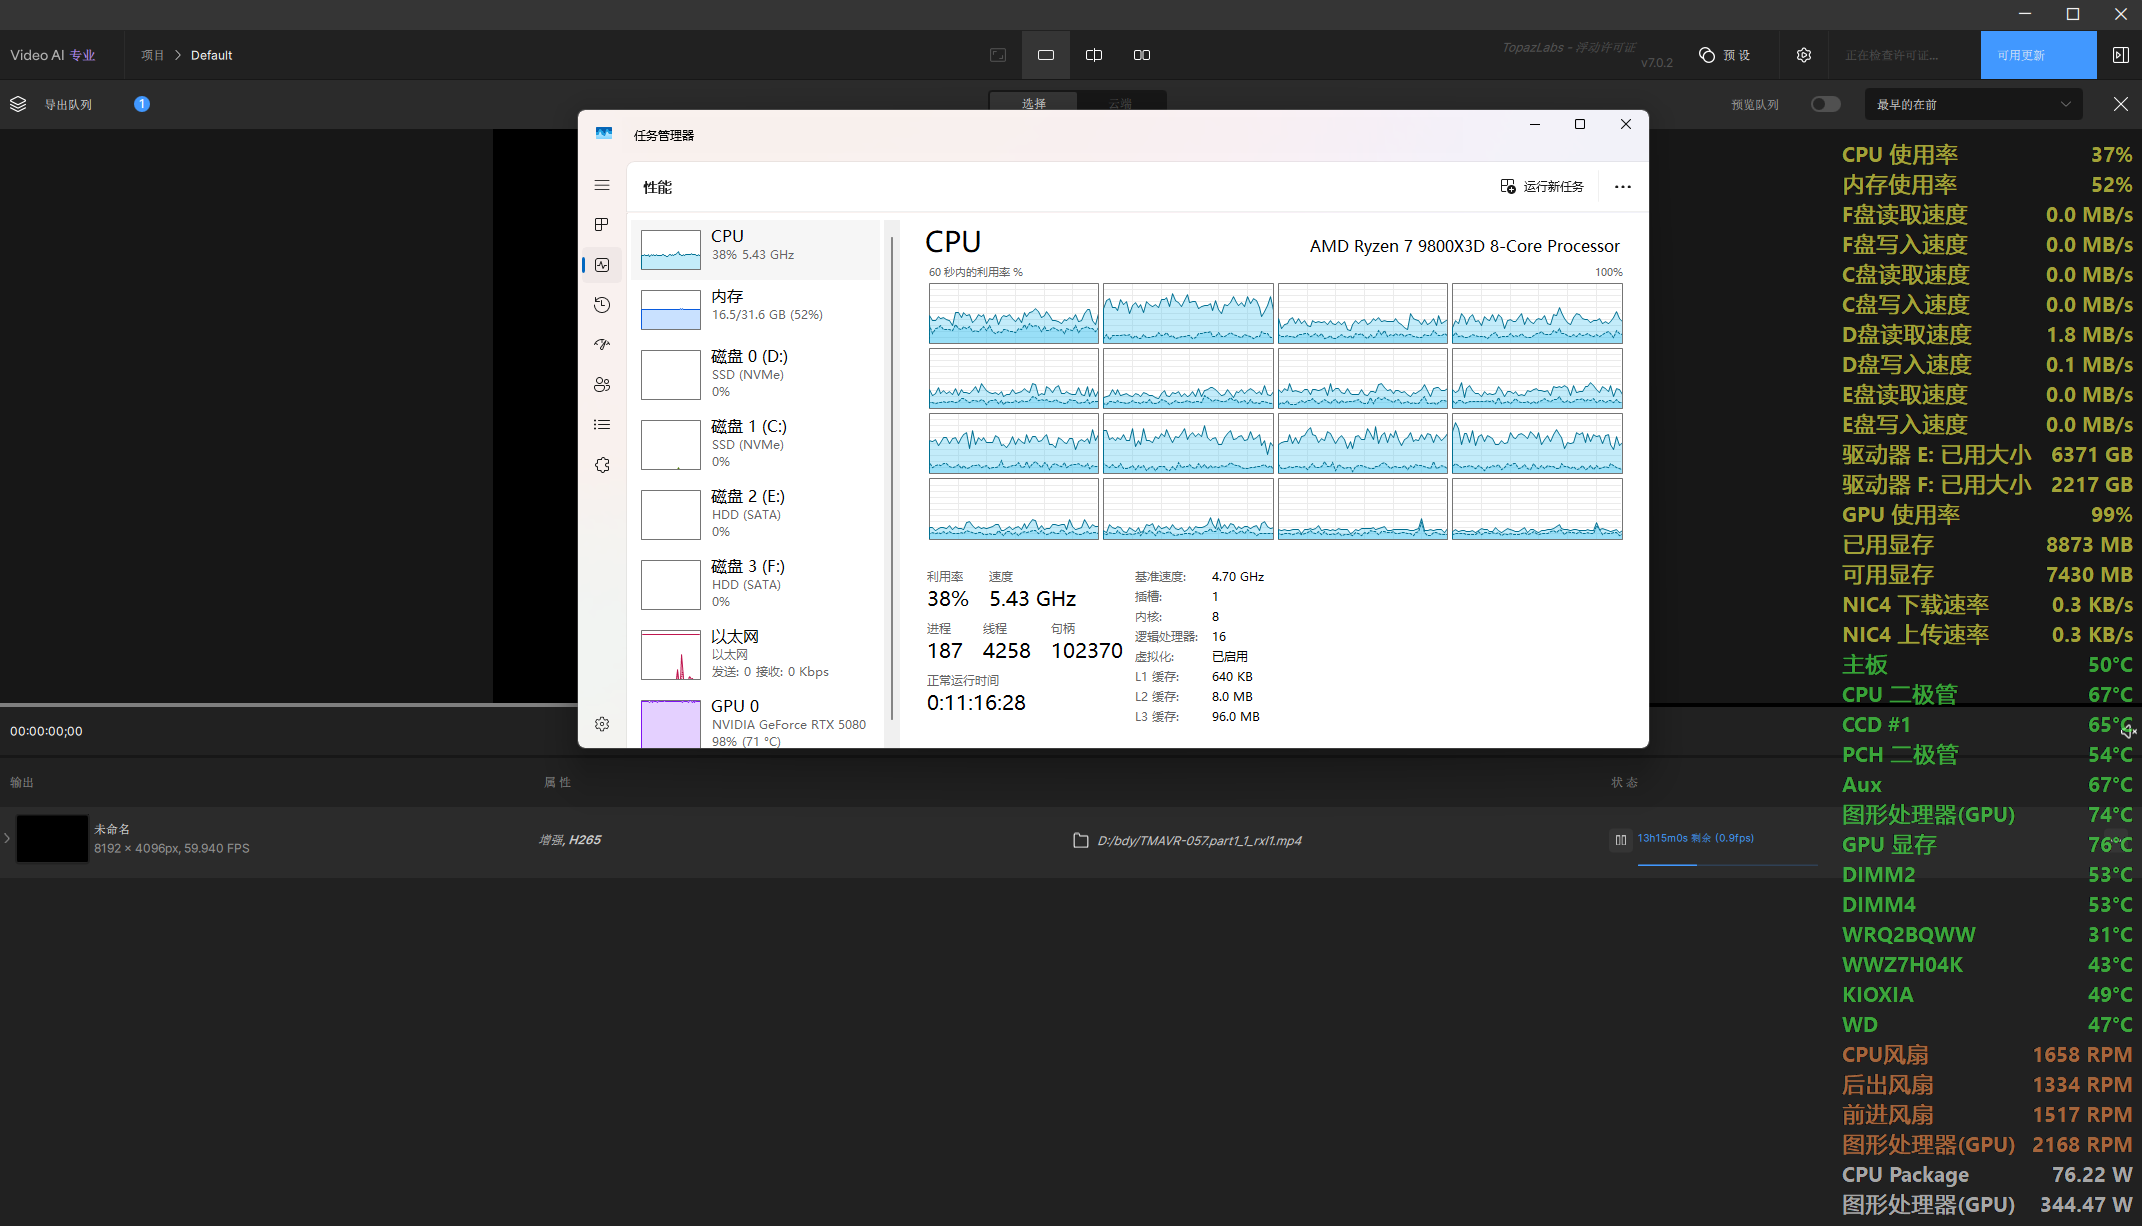This screenshot has height=1226, width=2142.
Task: Expand the 未命名 export row
Action: pyautogui.click(x=7, y=838)
